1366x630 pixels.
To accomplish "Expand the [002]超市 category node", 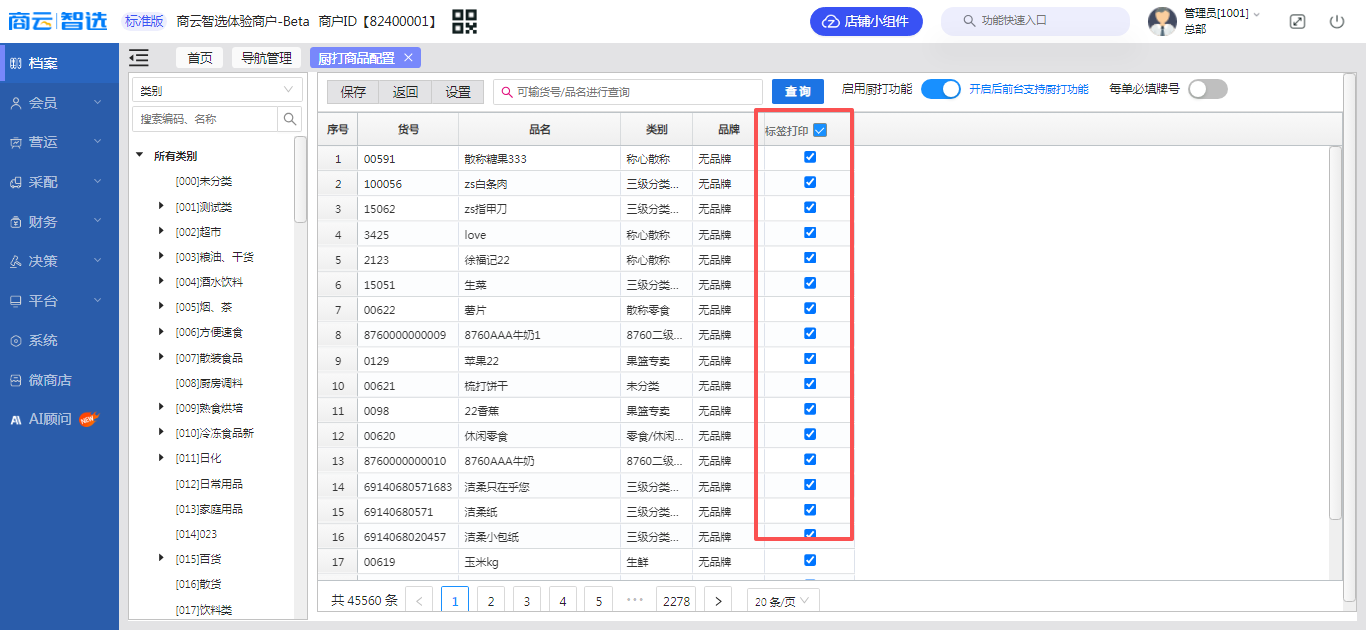I will point(161,231).
